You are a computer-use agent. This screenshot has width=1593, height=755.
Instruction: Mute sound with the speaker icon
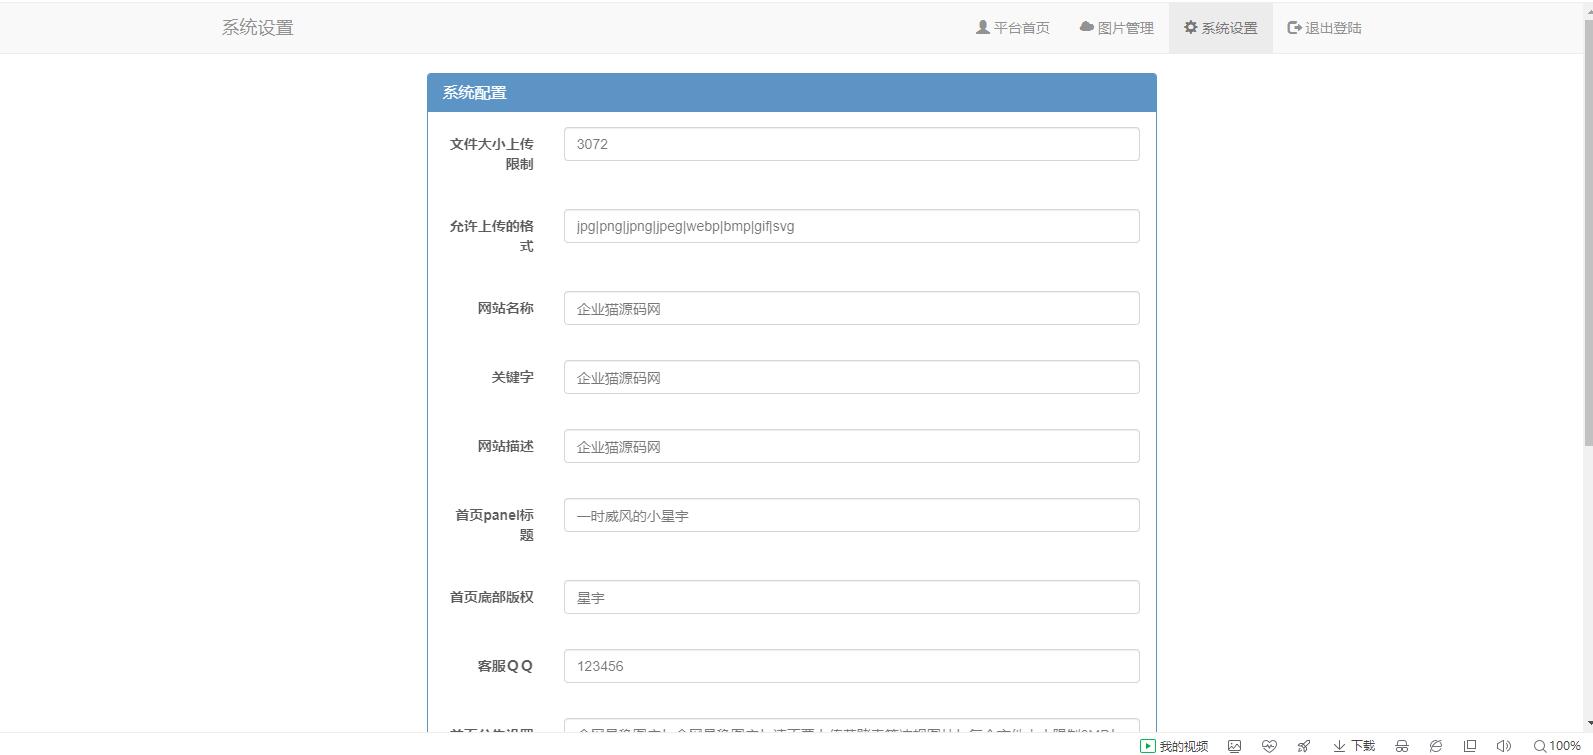tap(1503, 746)
